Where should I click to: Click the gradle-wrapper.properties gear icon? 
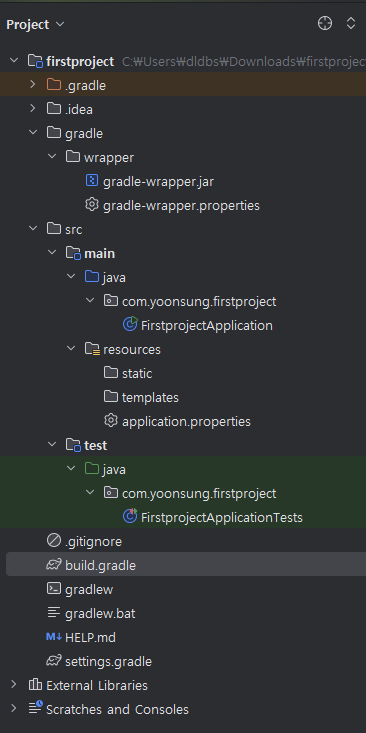pos(92,205)
